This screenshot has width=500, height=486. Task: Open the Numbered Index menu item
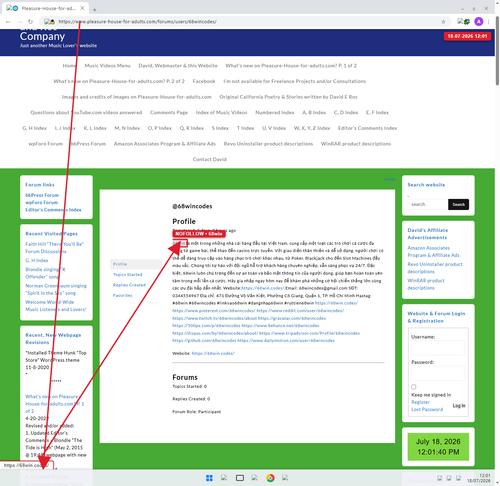pyautogui.click(x=275, y=113)
